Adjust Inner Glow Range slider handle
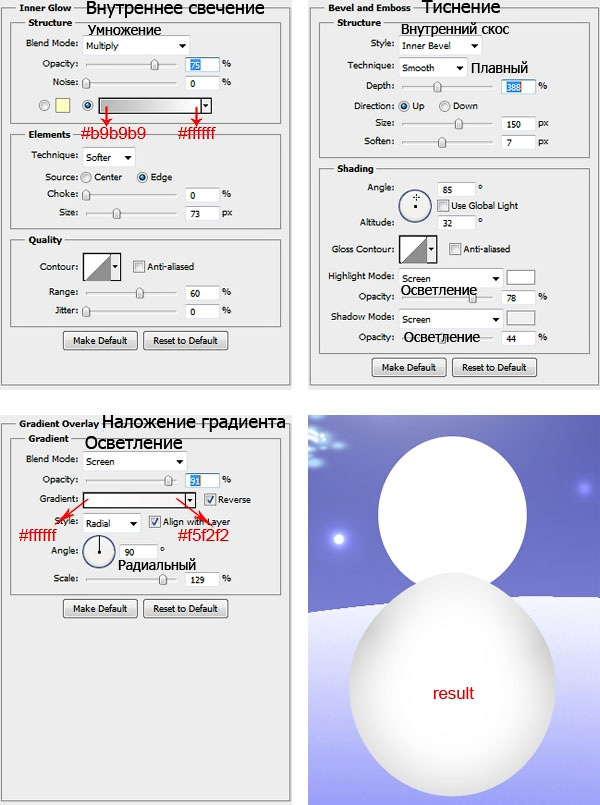Viewport: 600px width, 805px height. point(140,293)
